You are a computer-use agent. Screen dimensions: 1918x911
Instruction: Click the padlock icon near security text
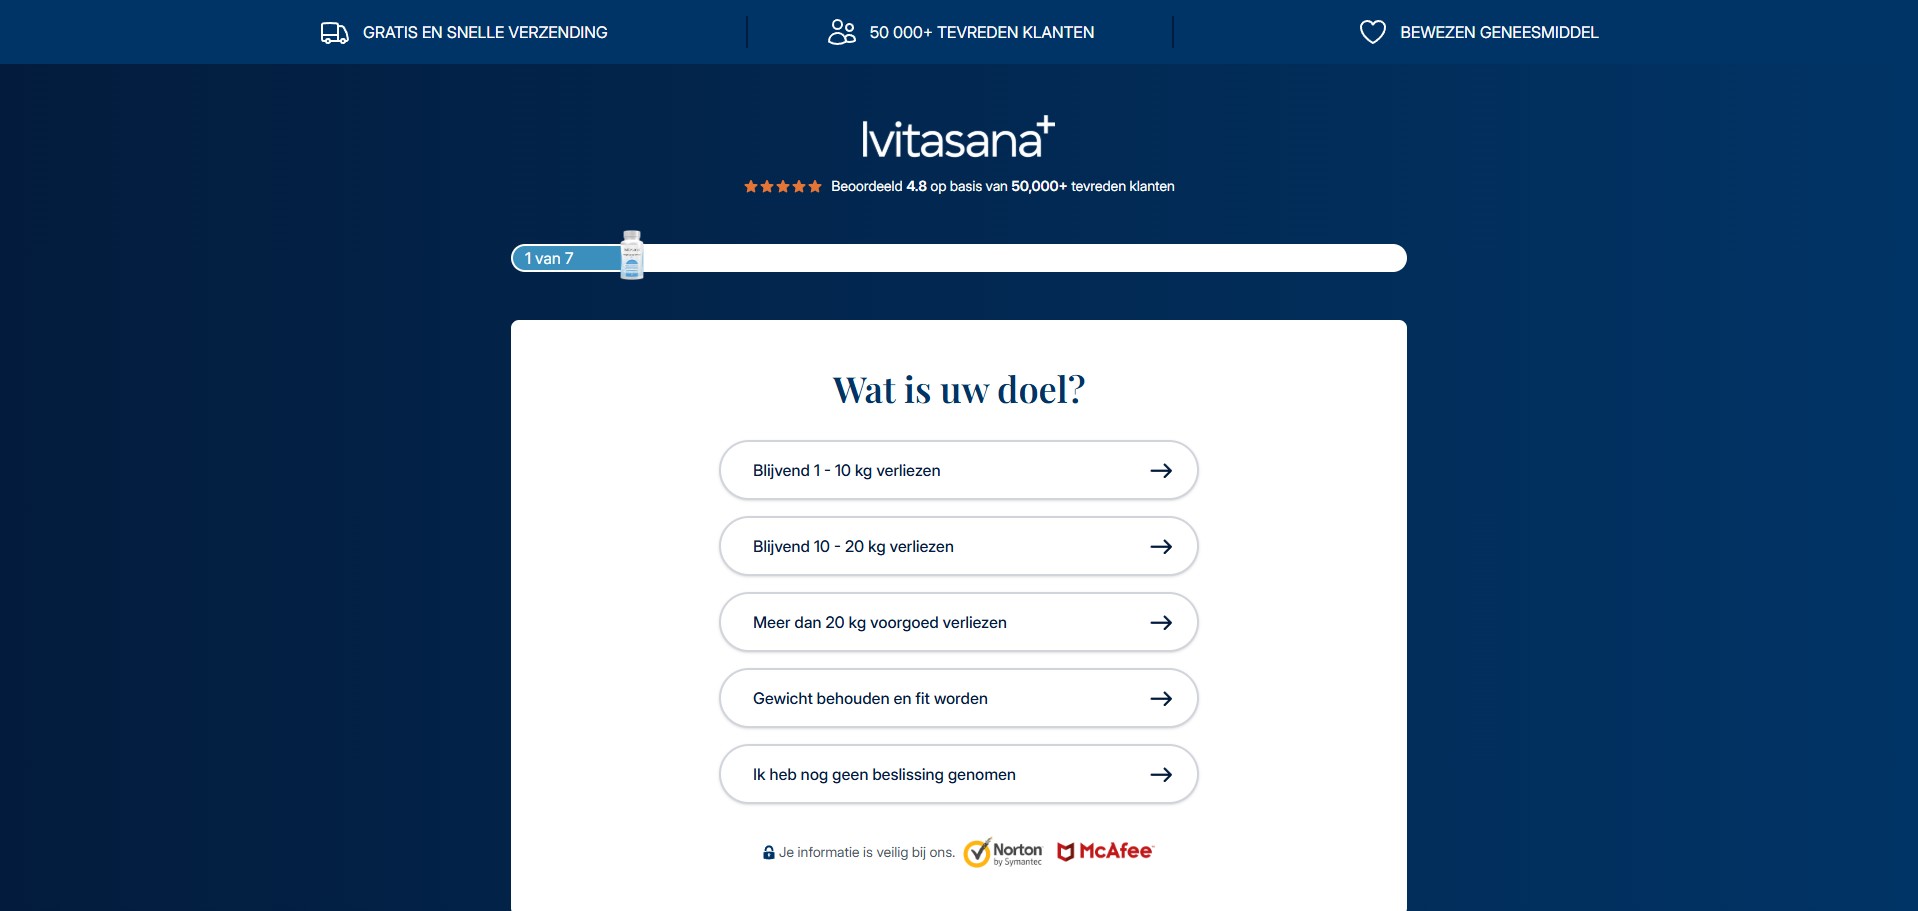pos(768,853)
